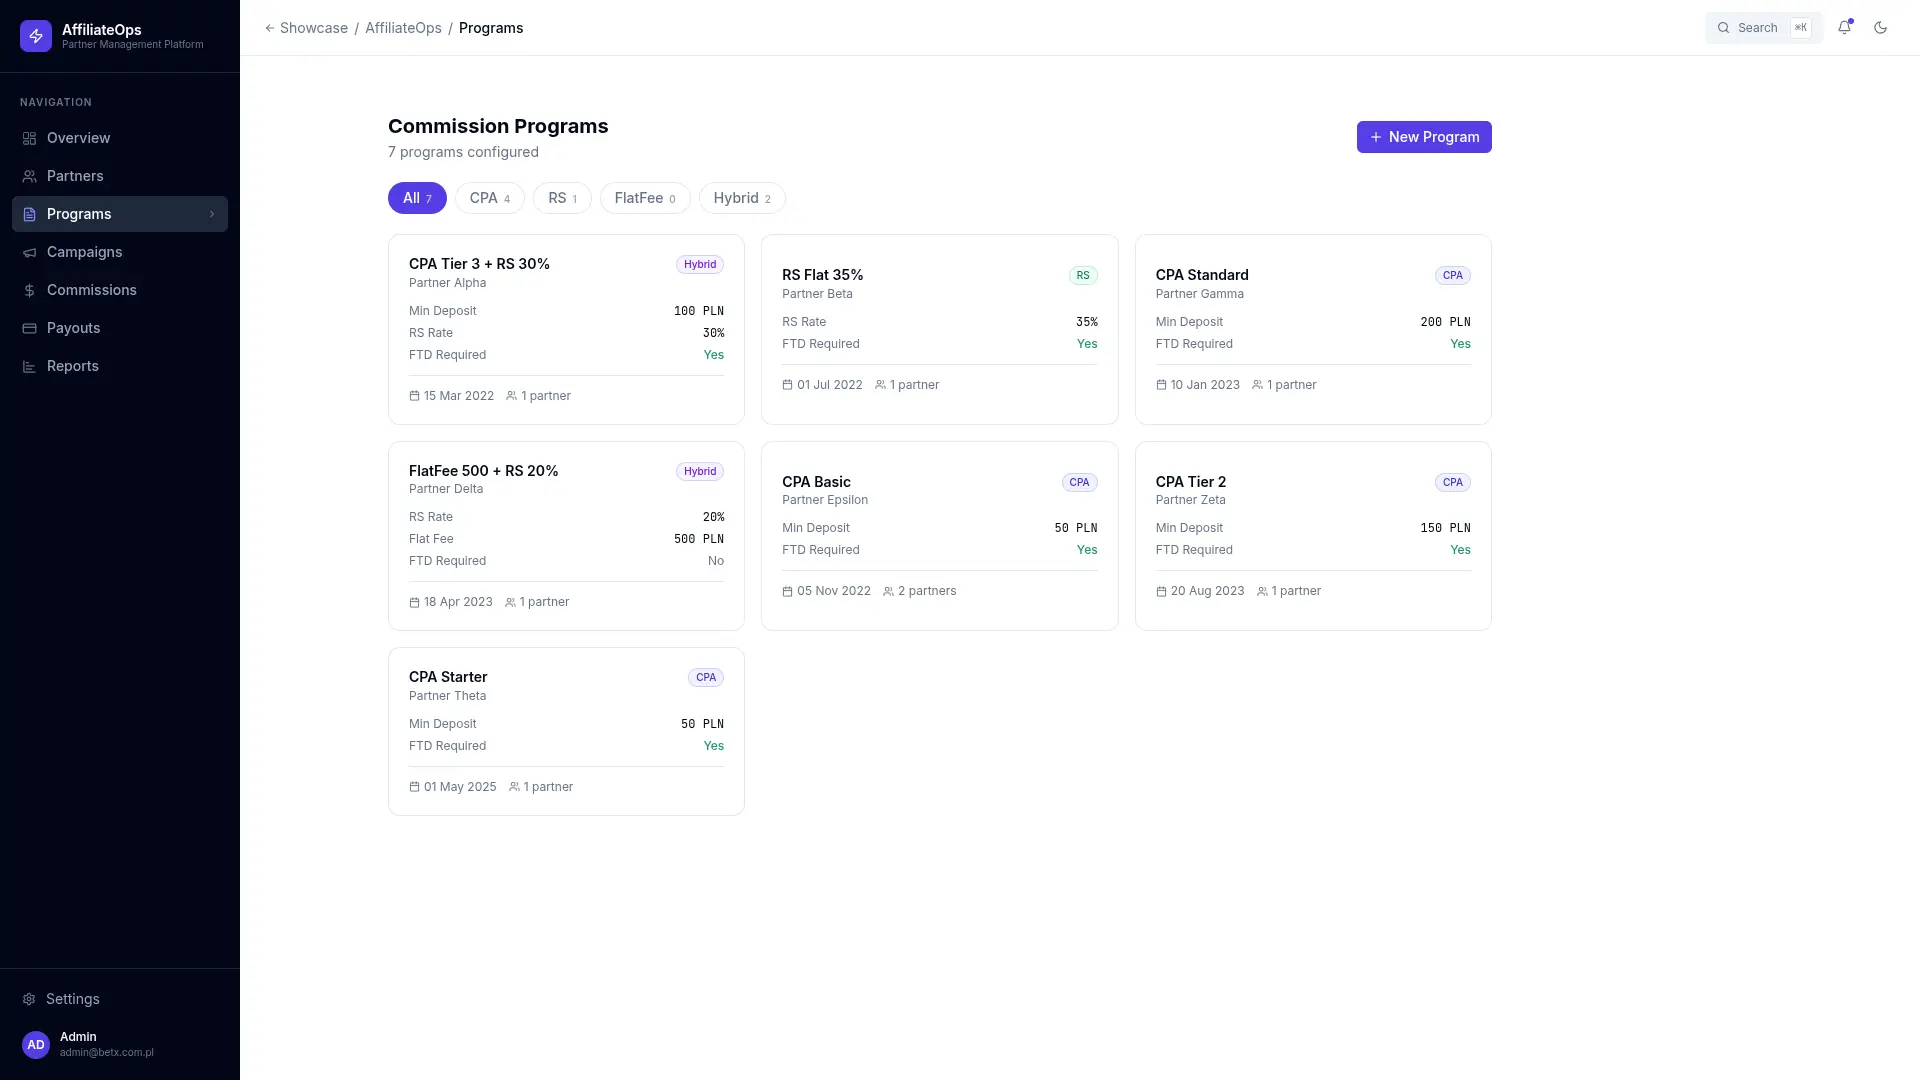This screenshot has height=1080, width=1920.
Task: Click the Commissions dollar icon in the sidebar
Action: coord(29,290)
